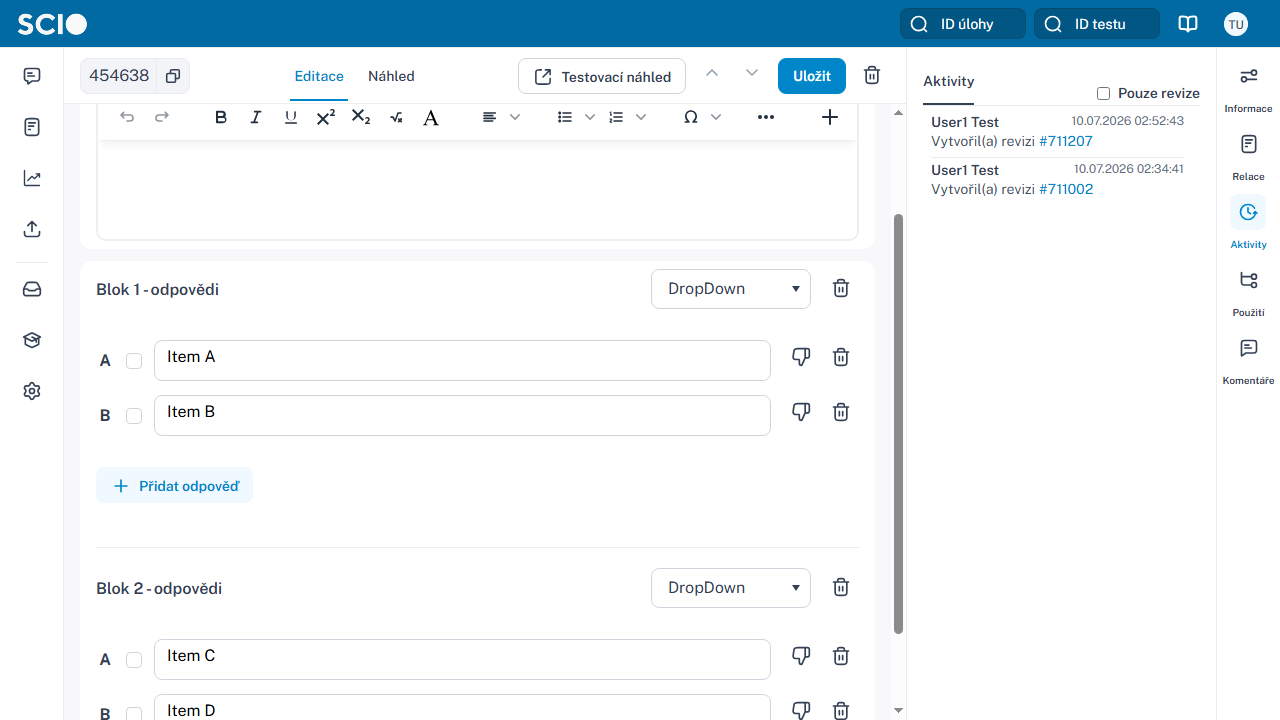This screenshot has width=1280, height=720.
Task: Click thumbs-down icon for Item C
Action: tap(800, 656)
